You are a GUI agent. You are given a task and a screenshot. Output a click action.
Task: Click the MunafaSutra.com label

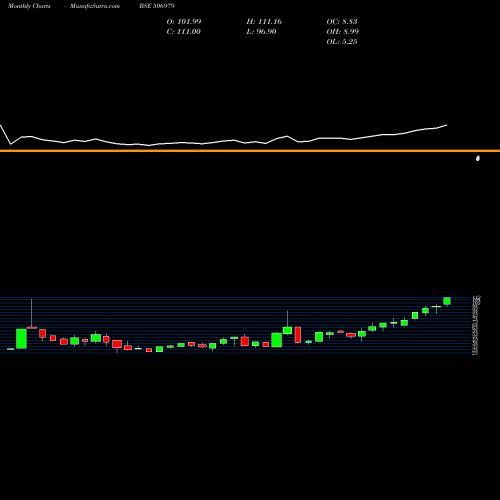(x=95, y=6)
